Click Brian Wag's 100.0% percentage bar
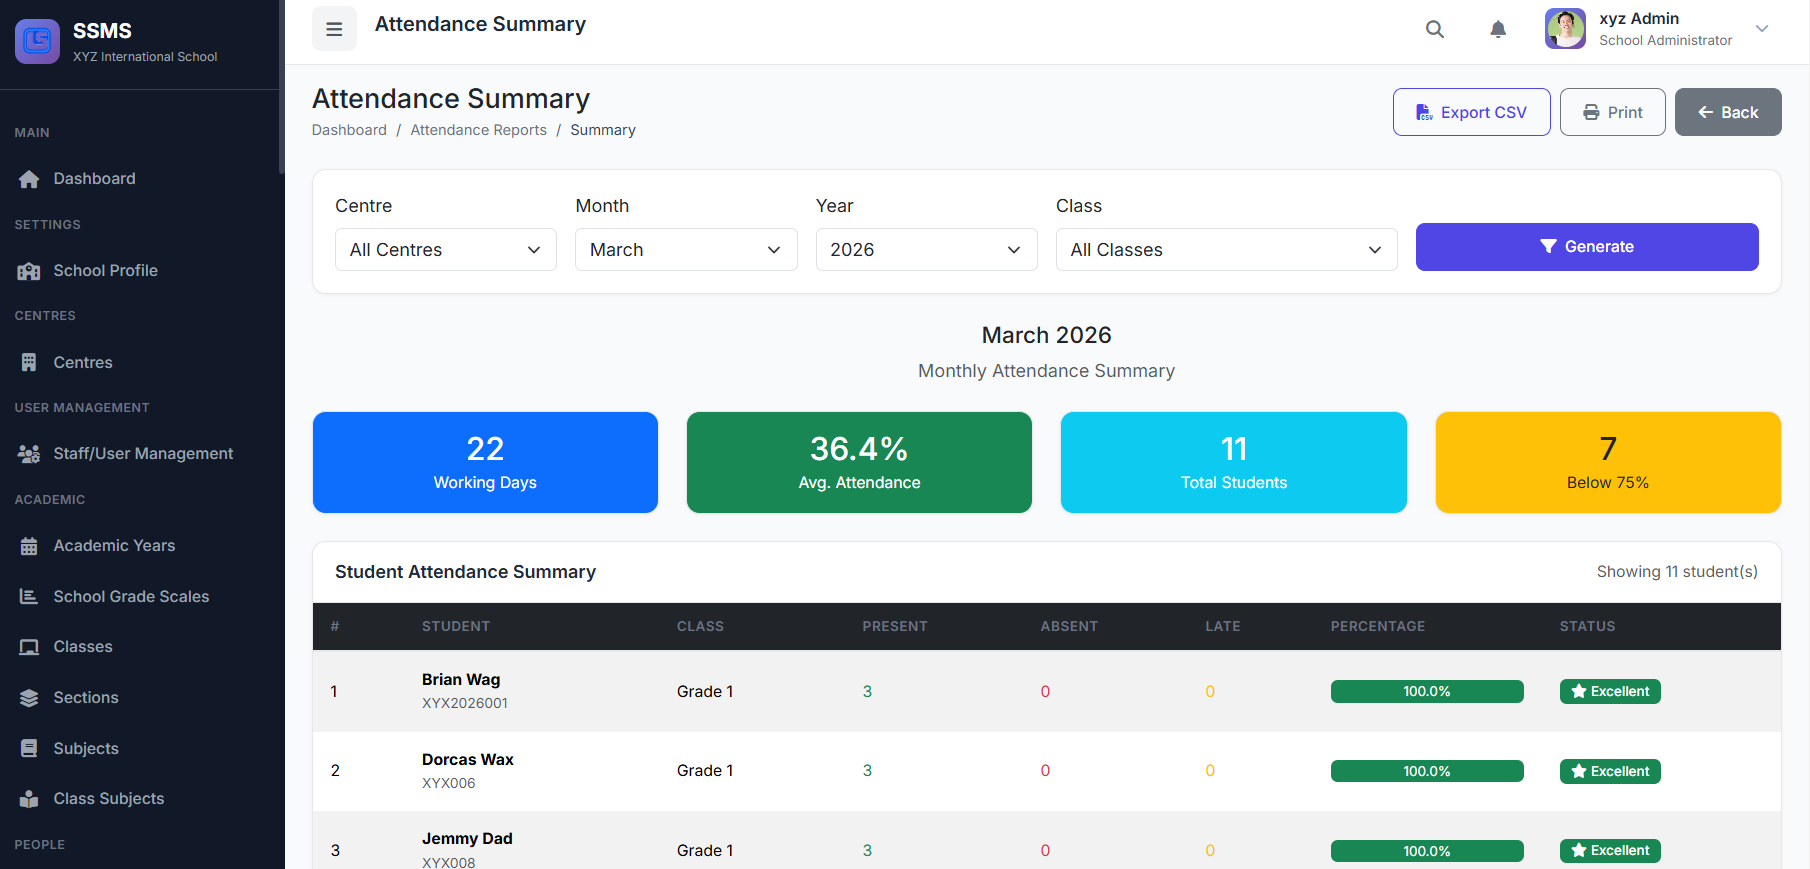Viewport: 1810px width, 869px height. 1426,692
